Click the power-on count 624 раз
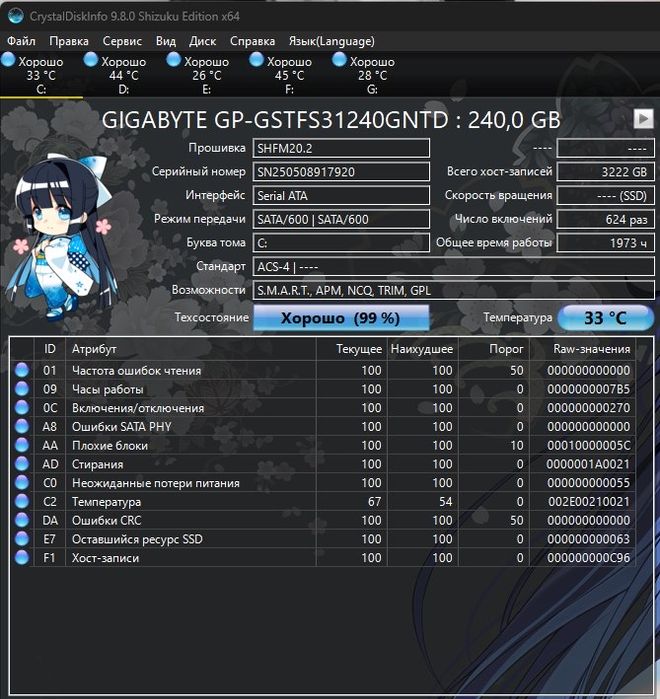 click(606, 219)
